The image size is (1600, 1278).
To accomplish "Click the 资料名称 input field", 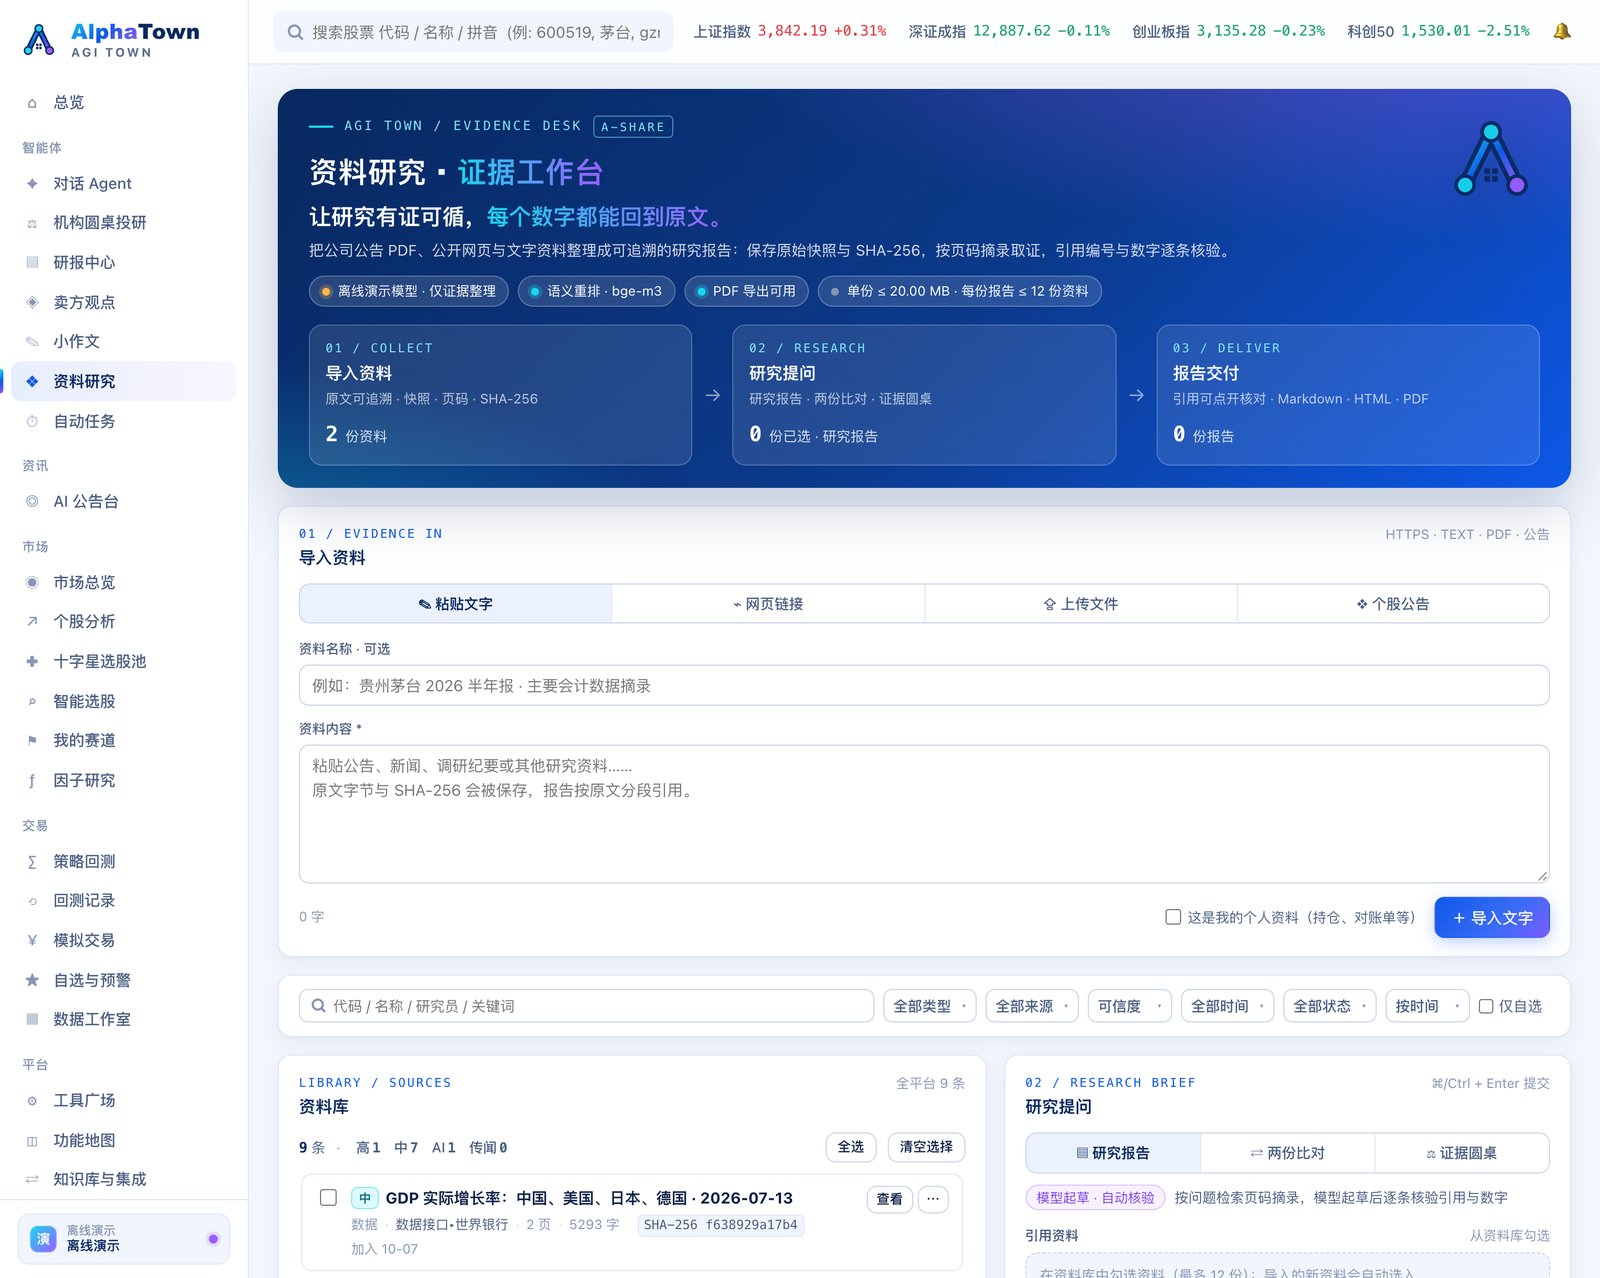I will (924, 685).
